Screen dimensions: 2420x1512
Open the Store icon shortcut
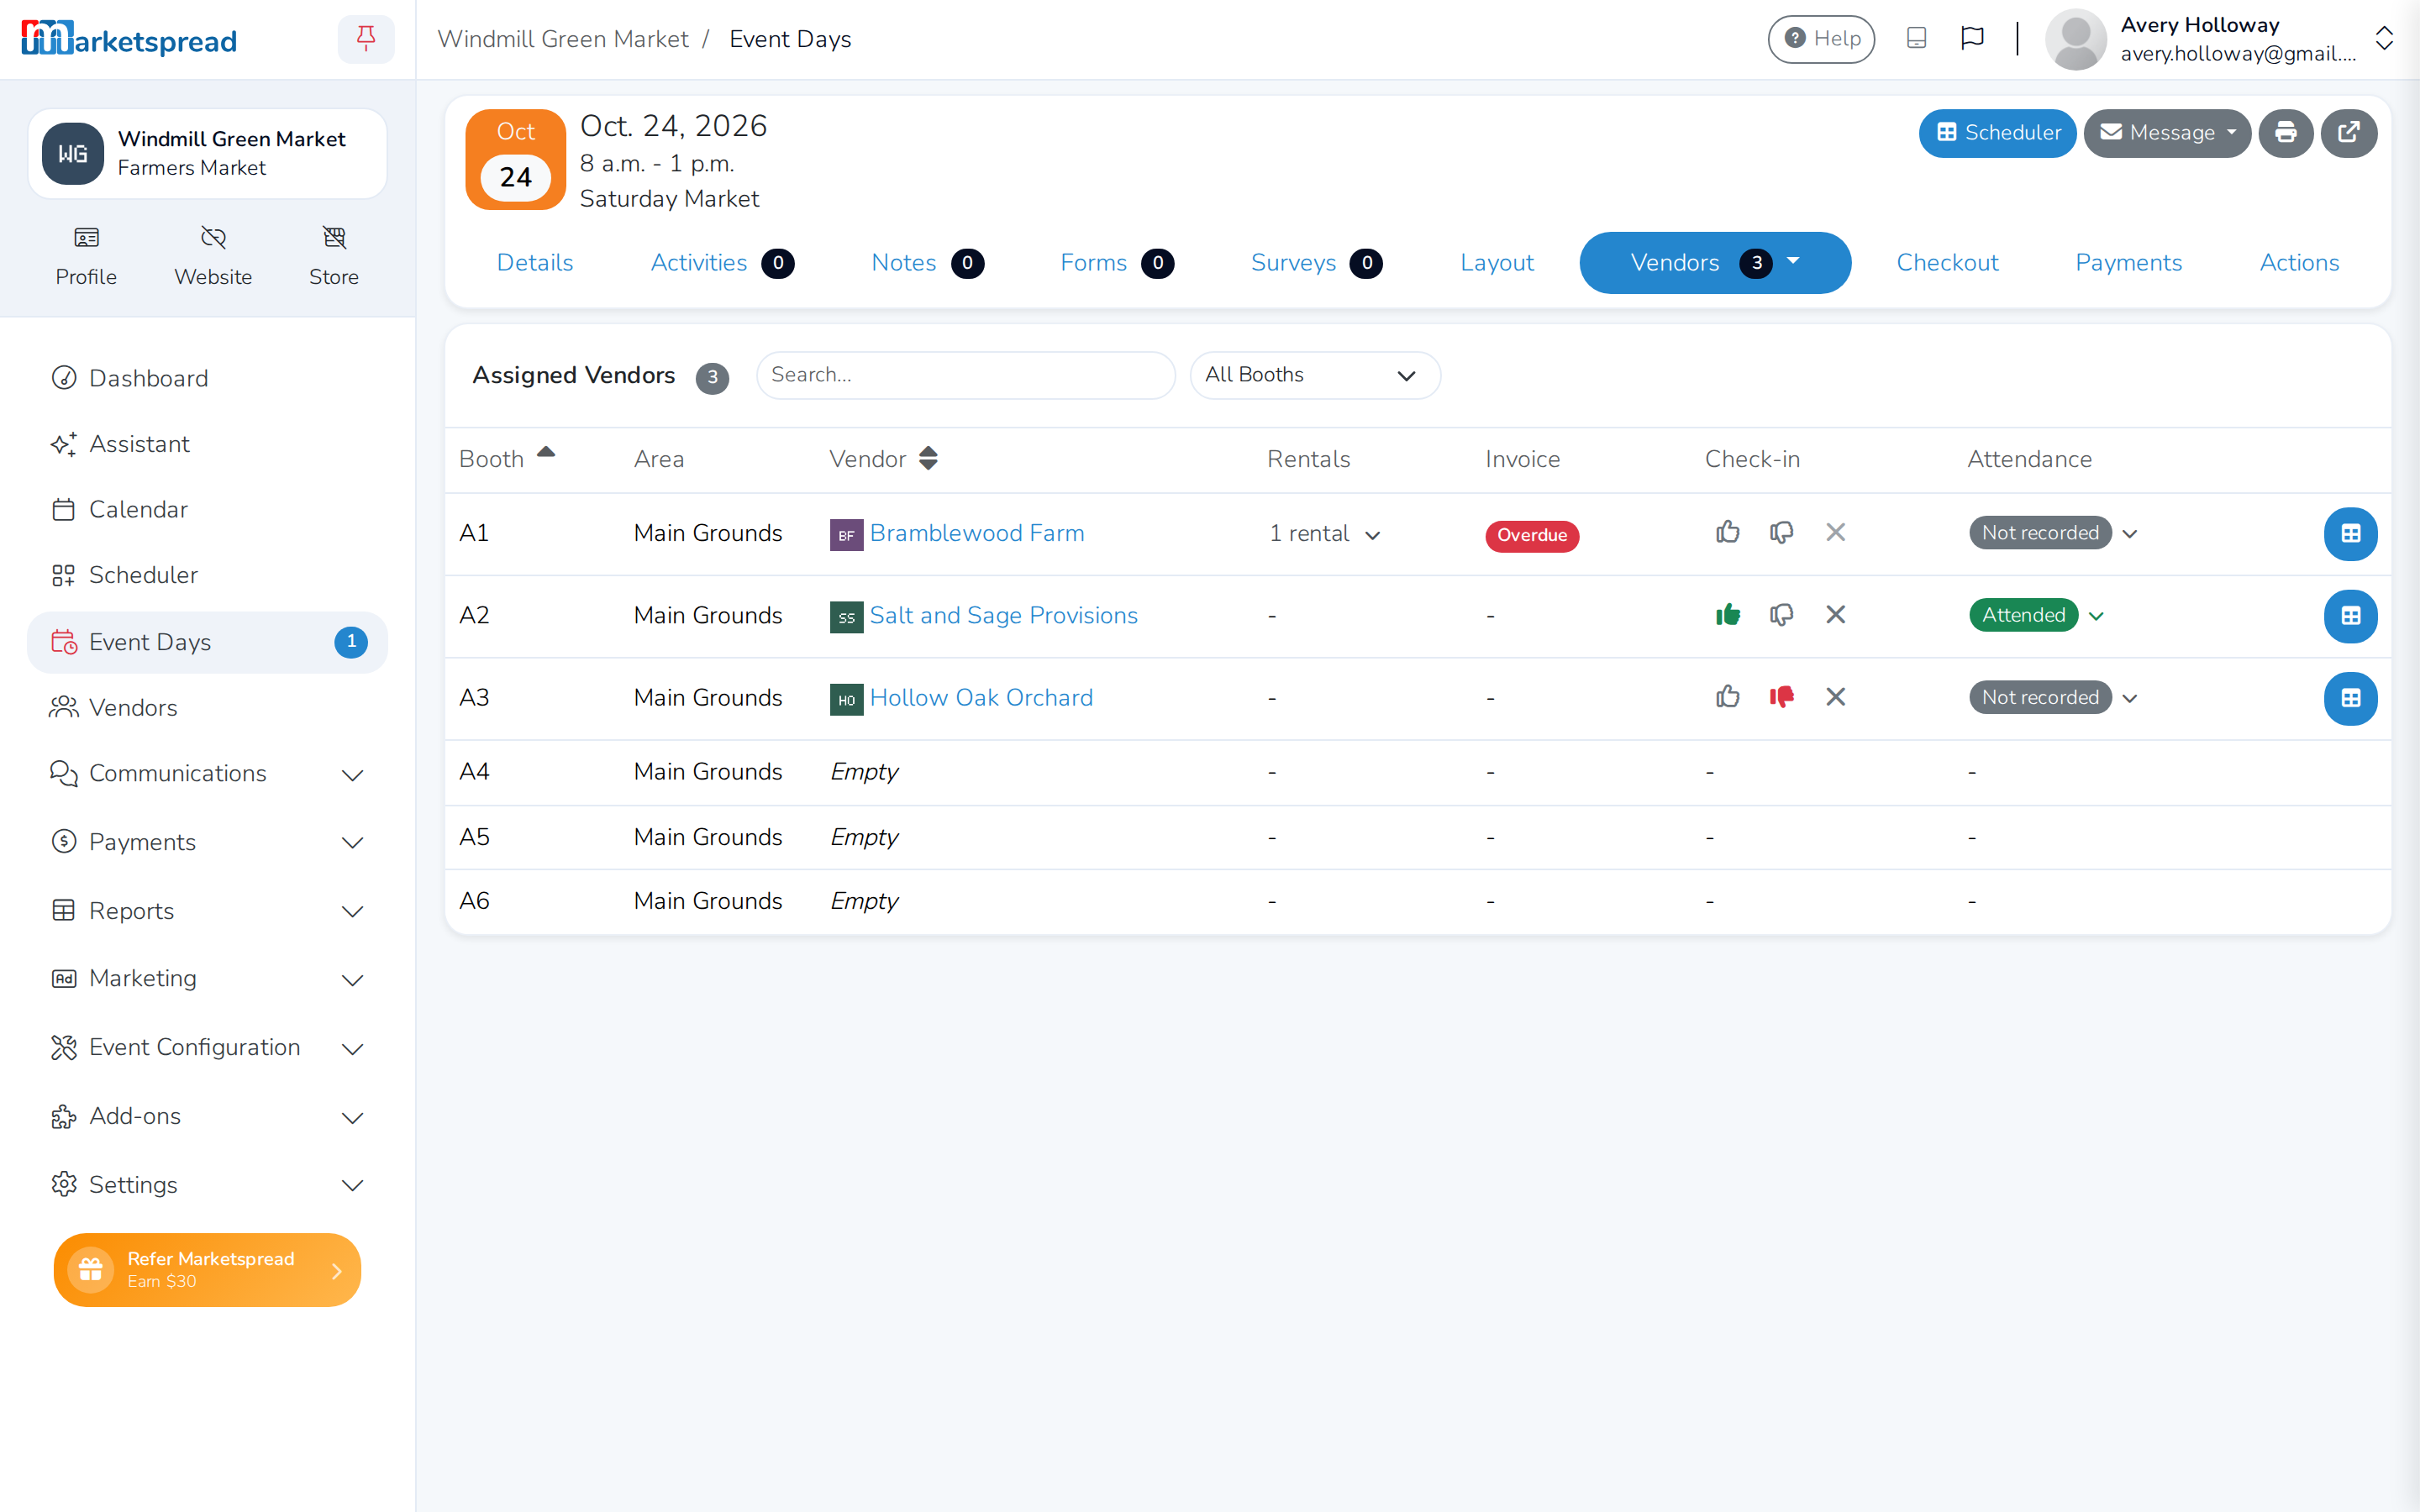click(x=334, y=256)
